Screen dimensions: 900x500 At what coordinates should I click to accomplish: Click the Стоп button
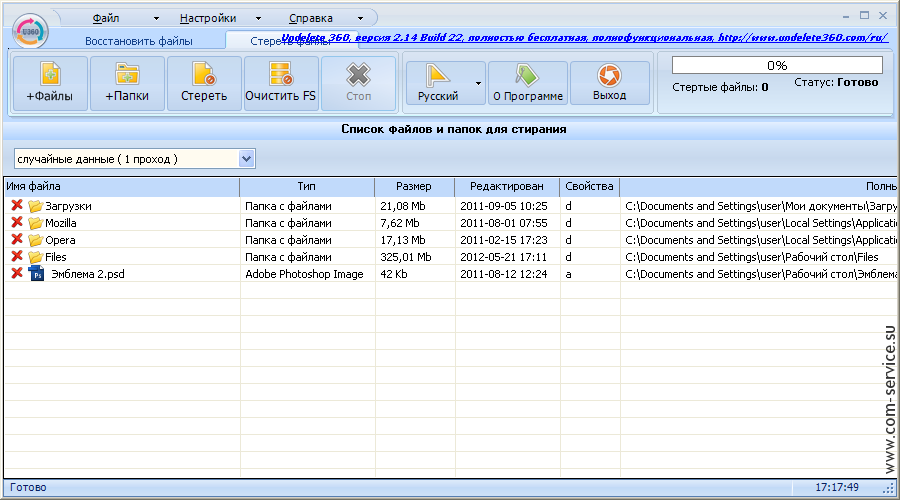point(358,83)
